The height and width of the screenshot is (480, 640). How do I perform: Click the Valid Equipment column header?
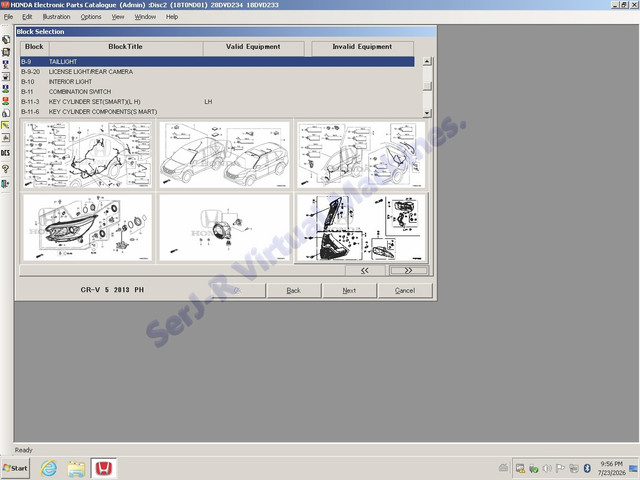click(x=253, y=47)
